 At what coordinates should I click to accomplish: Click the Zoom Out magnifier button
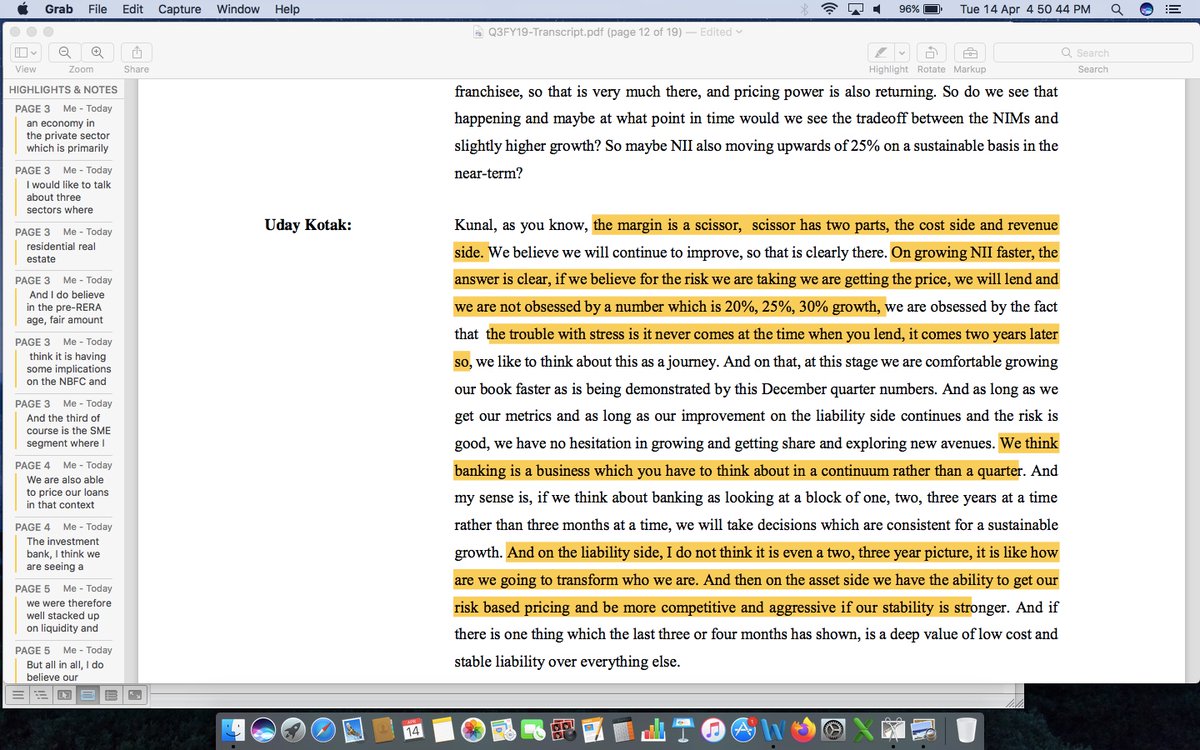[64, 52]
